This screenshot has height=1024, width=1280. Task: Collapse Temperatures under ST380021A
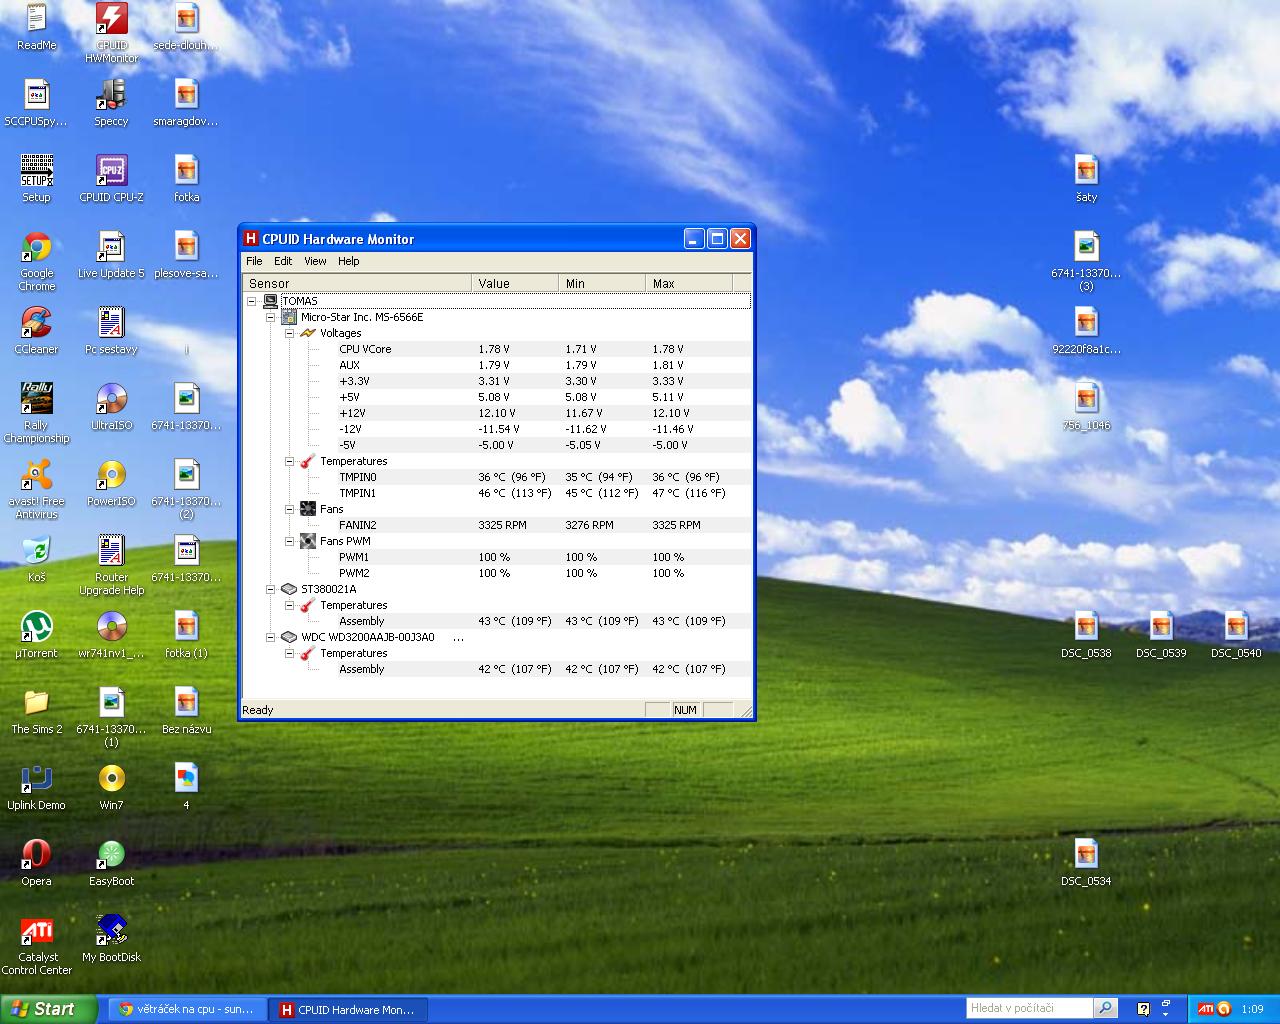tap(289, 605)
